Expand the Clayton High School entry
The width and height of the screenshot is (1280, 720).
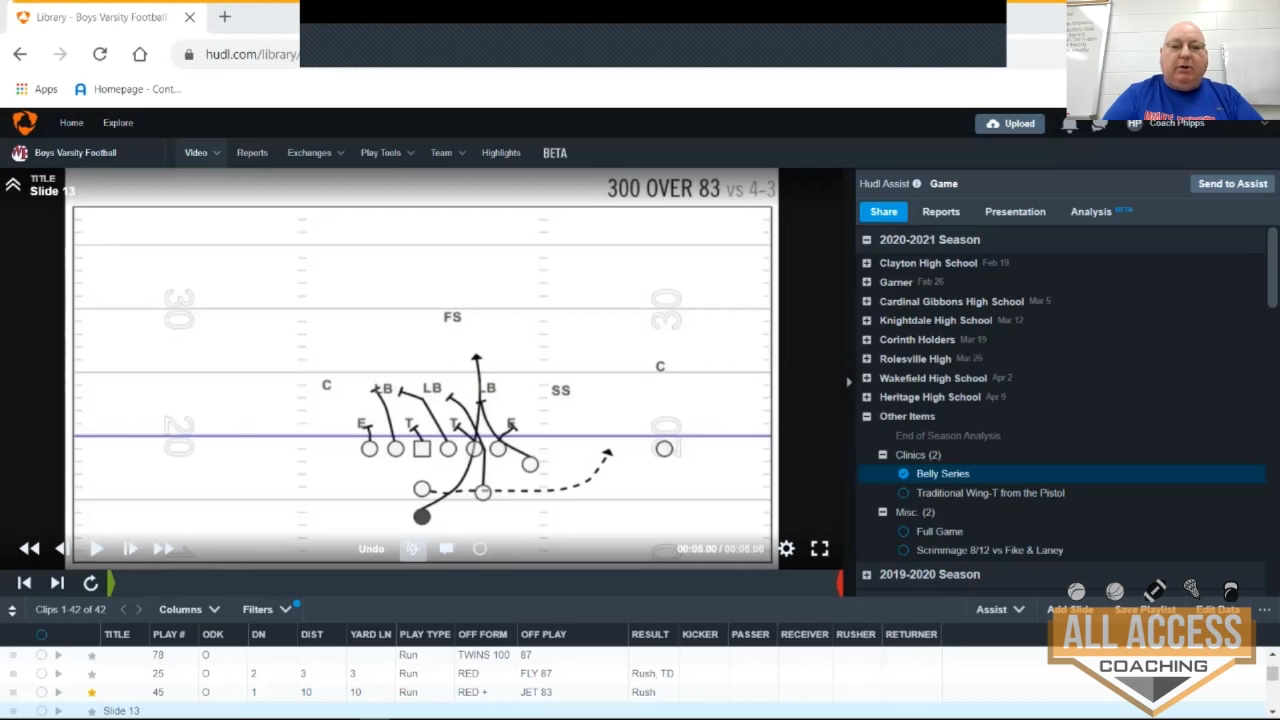coord(867,263)
